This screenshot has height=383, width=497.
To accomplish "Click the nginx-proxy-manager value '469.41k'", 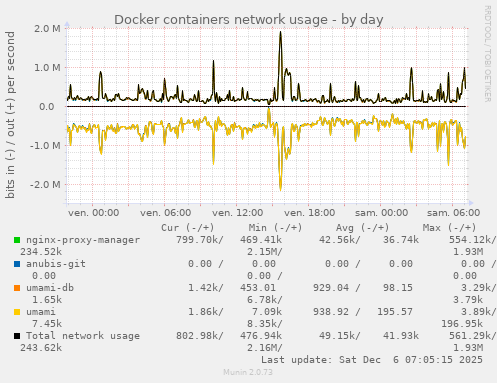I will pyautogui.click(x=261, y=240).
